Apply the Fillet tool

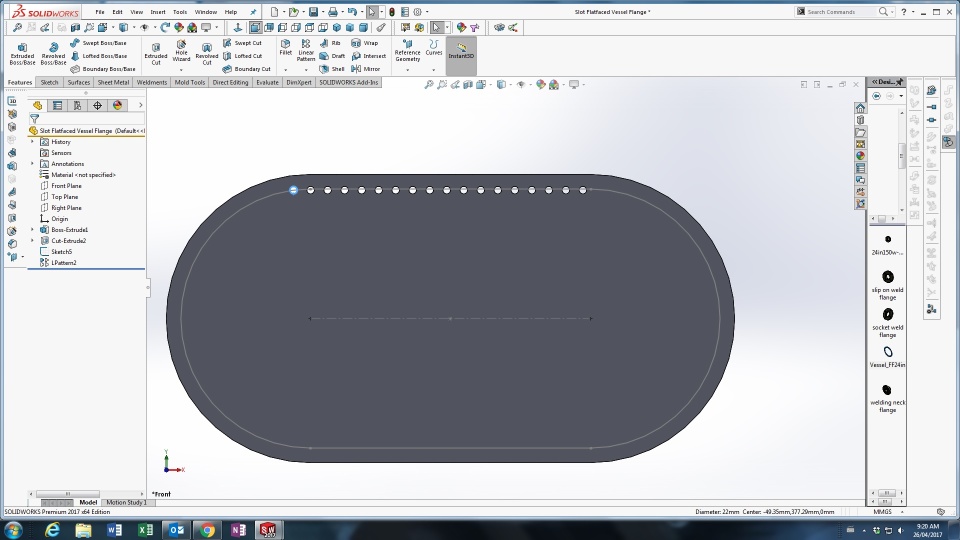[285, 48]
